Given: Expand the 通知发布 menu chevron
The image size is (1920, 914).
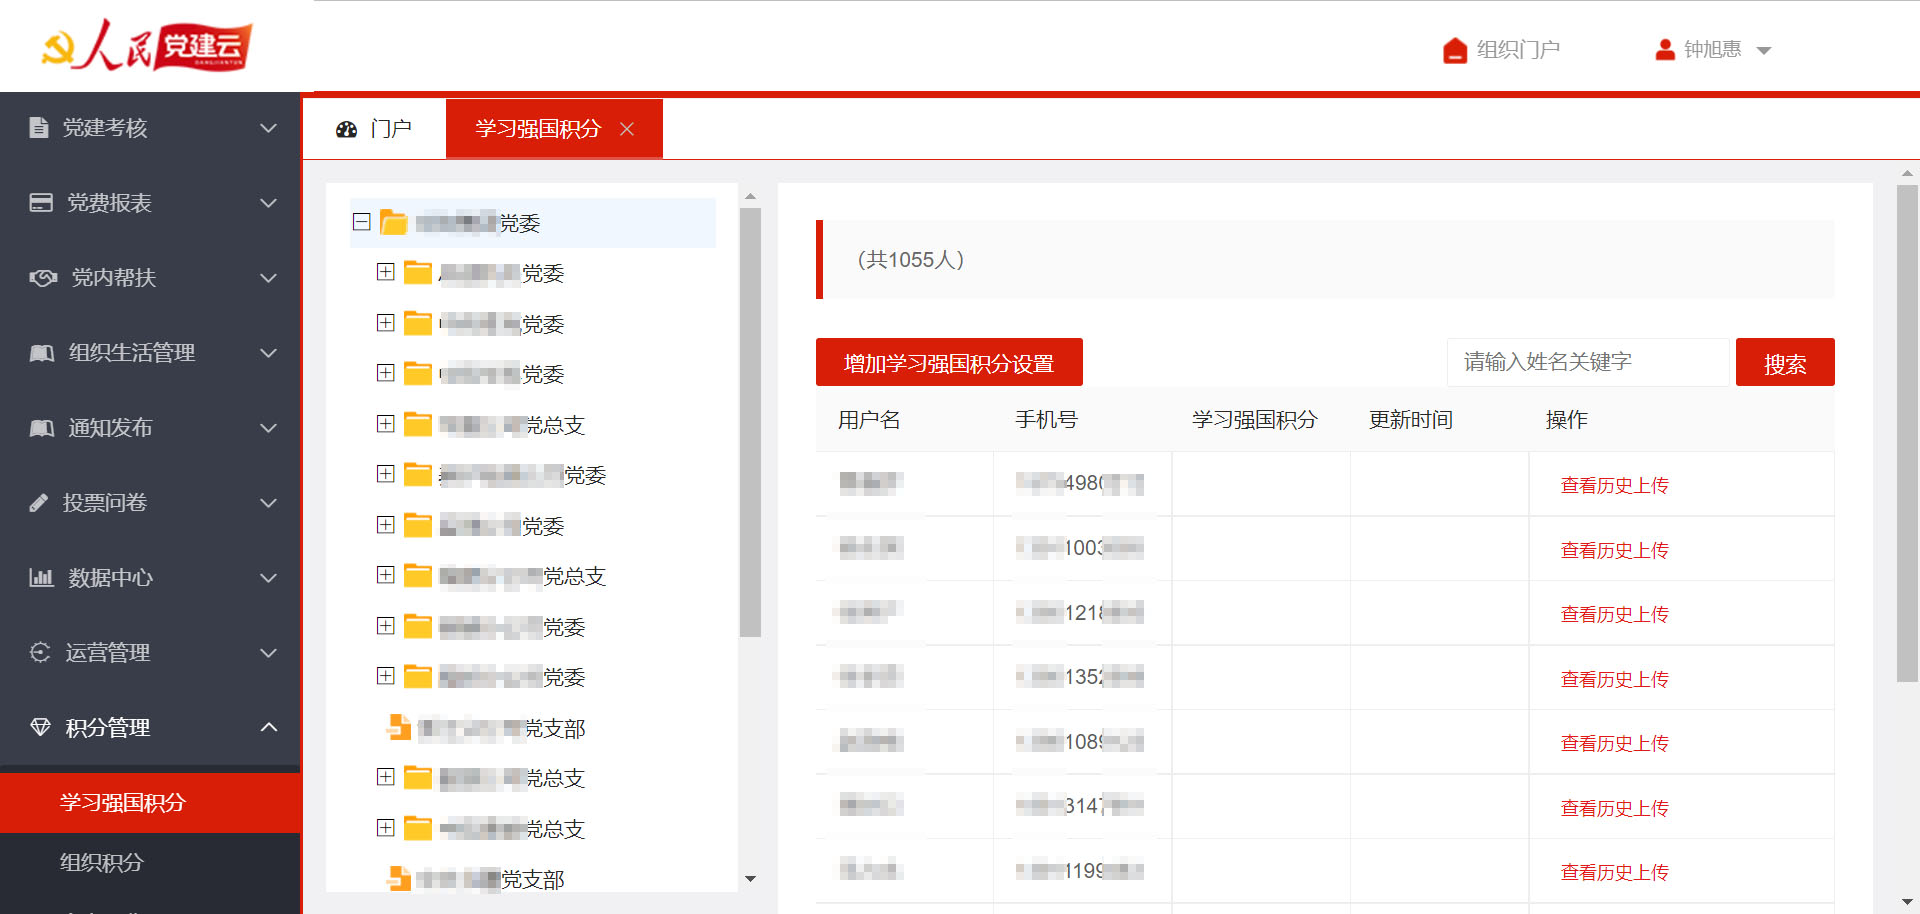Looking at the screenshot, I should (x=268, y=427).
